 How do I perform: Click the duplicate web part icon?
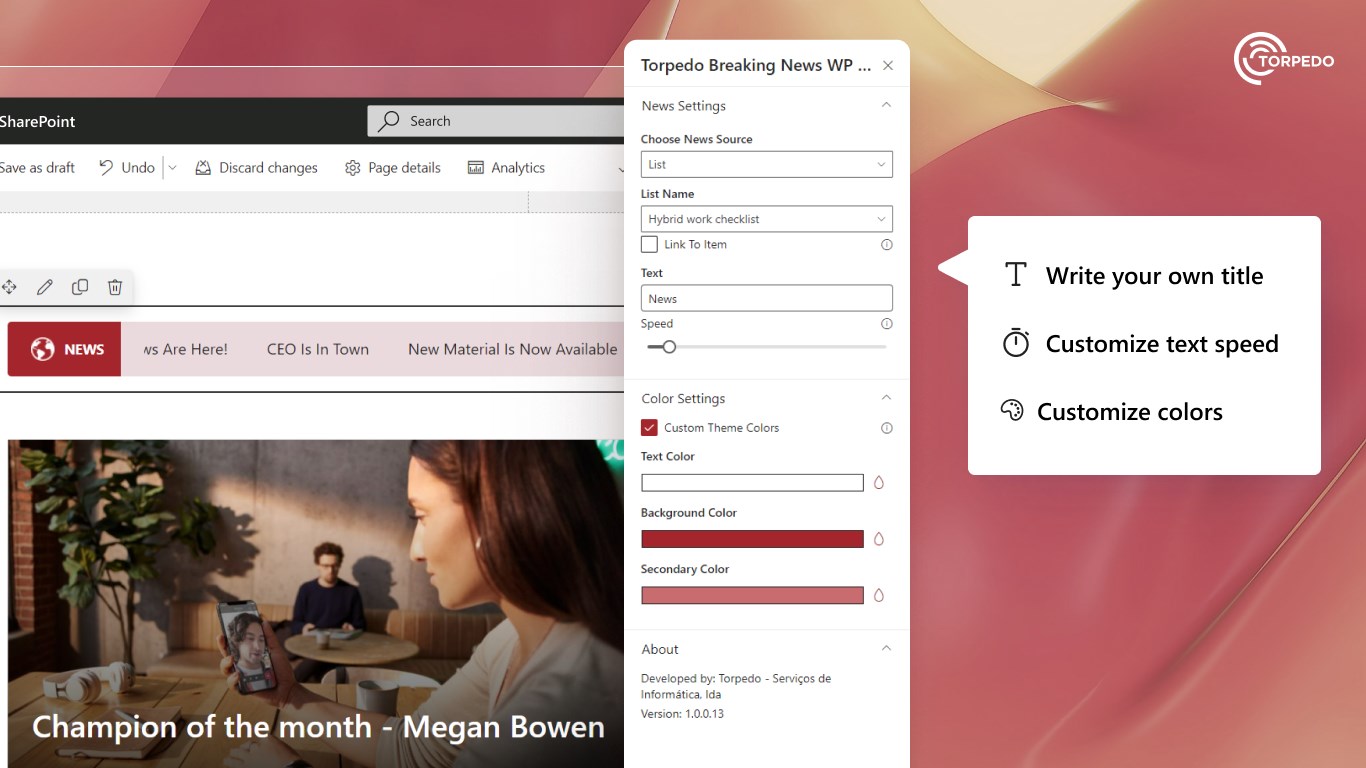[80, 287]
